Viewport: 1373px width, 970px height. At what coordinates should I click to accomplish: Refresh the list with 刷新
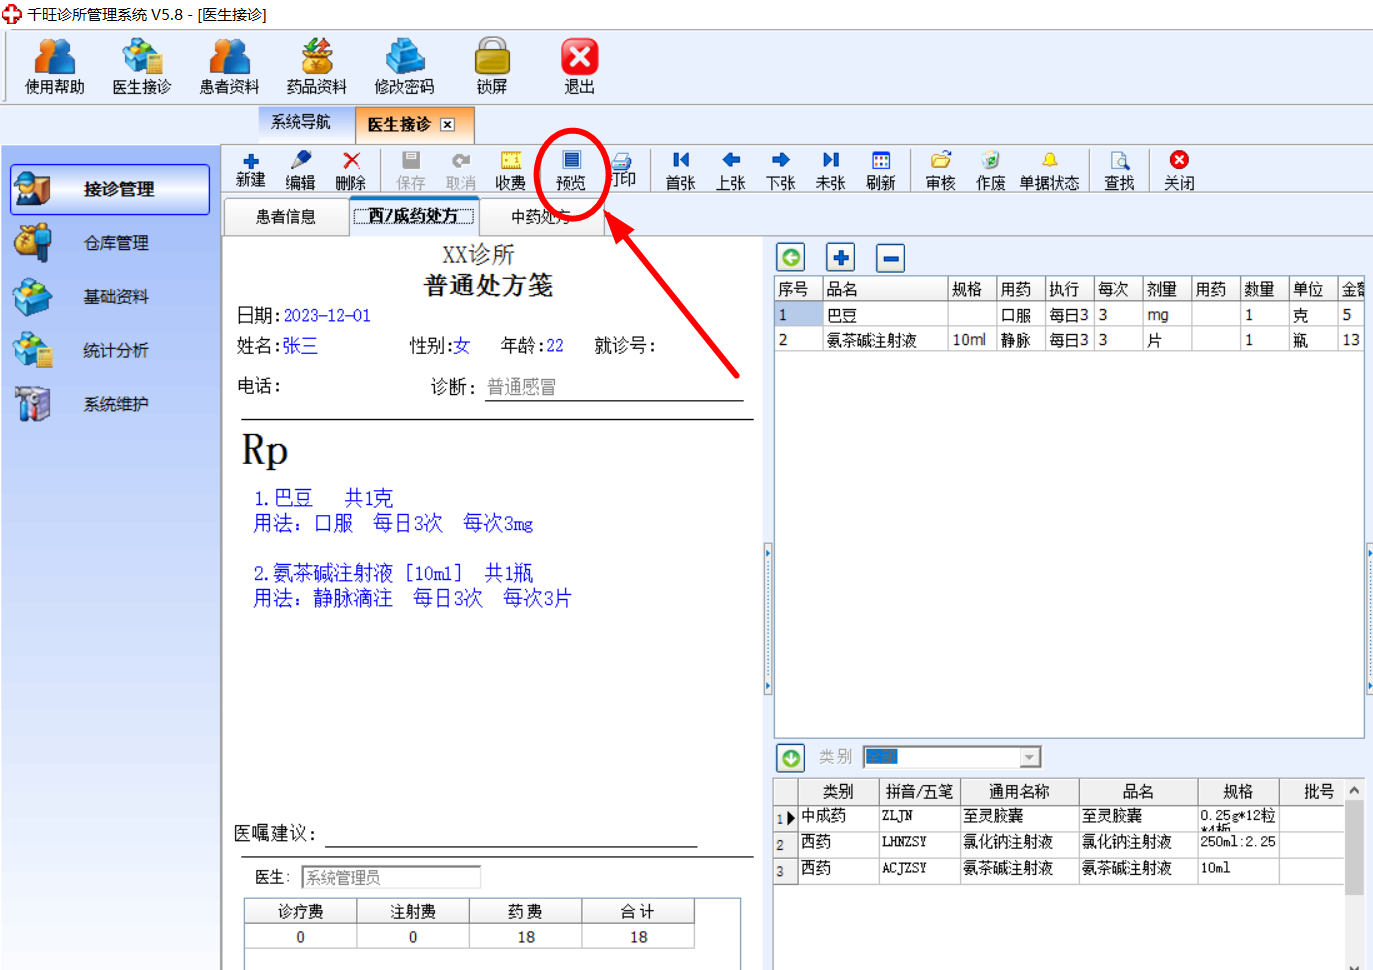pyautogui.click(x=881, y=170)
